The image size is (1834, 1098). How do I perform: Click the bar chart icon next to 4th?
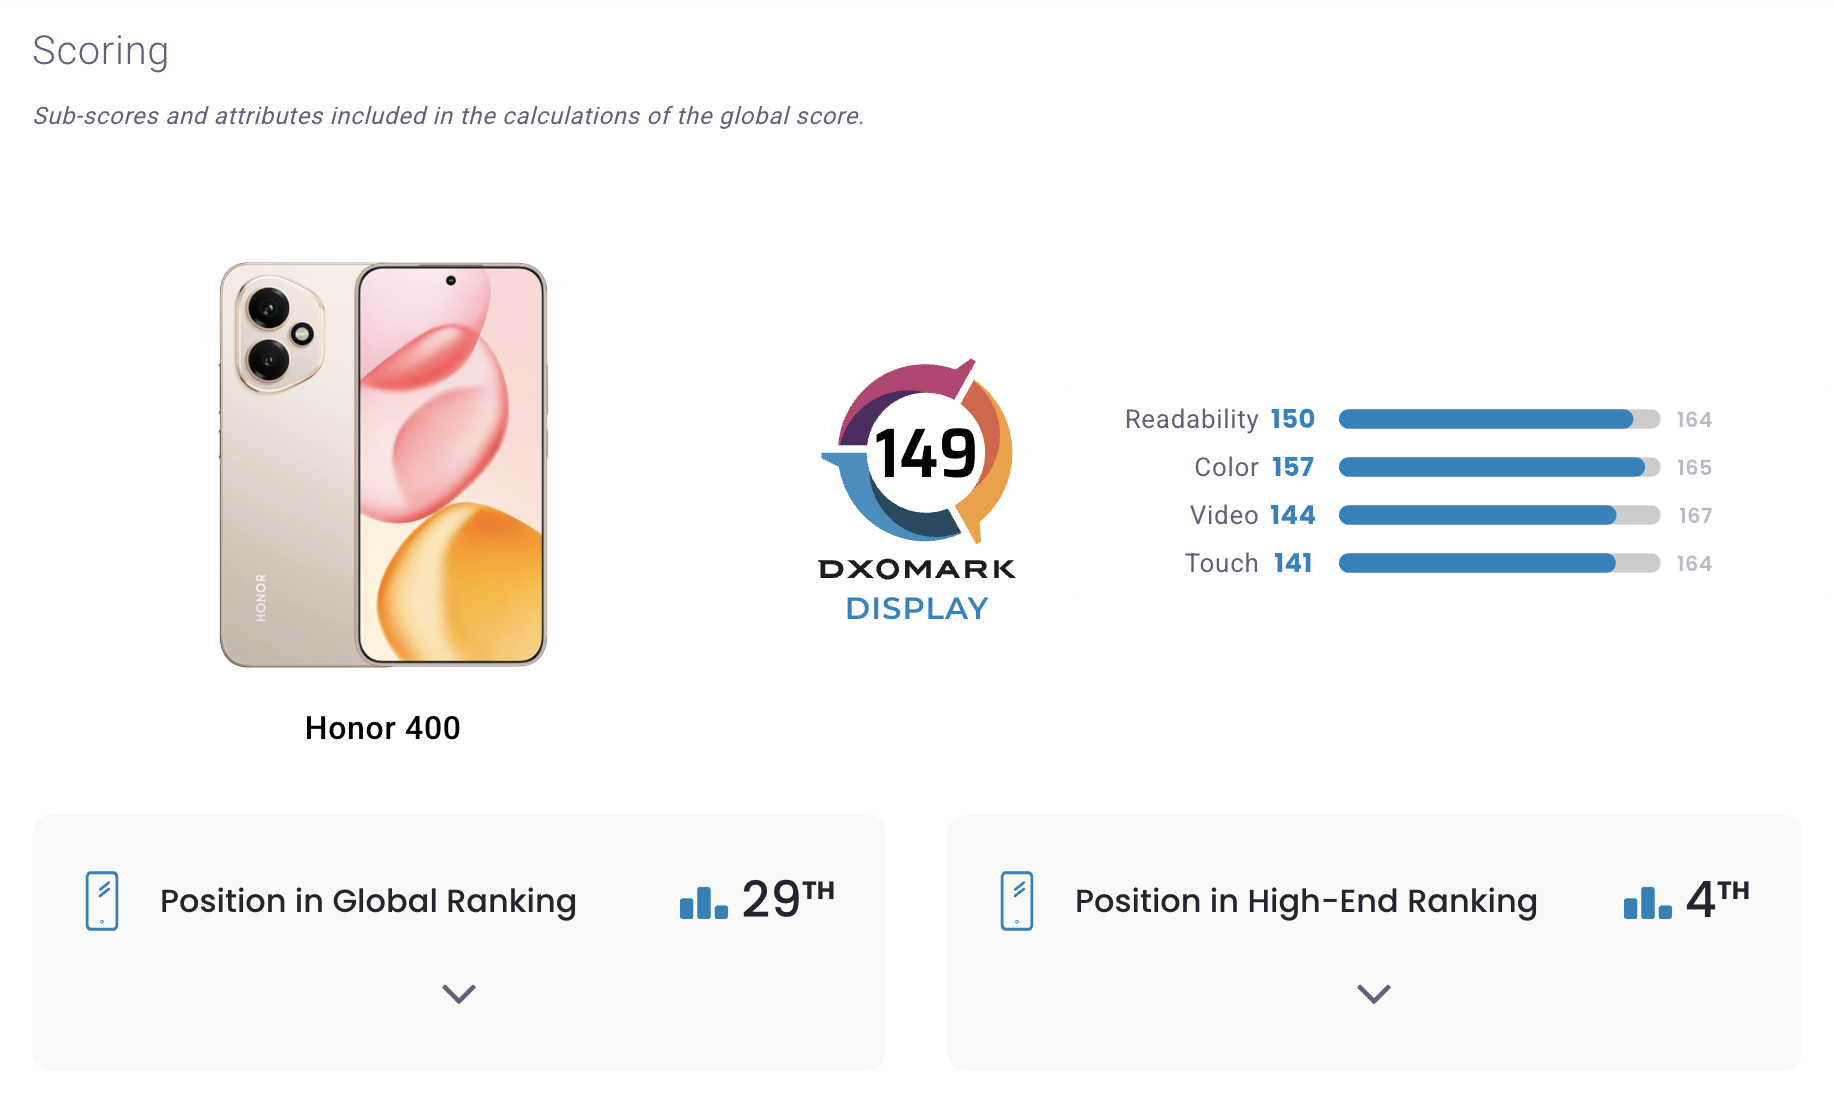[x=1648, y=902]
